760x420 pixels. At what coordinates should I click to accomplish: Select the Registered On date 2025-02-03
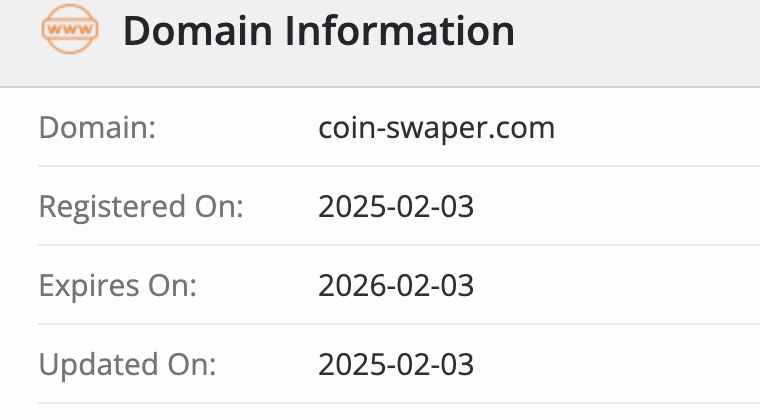coord(396,206)
